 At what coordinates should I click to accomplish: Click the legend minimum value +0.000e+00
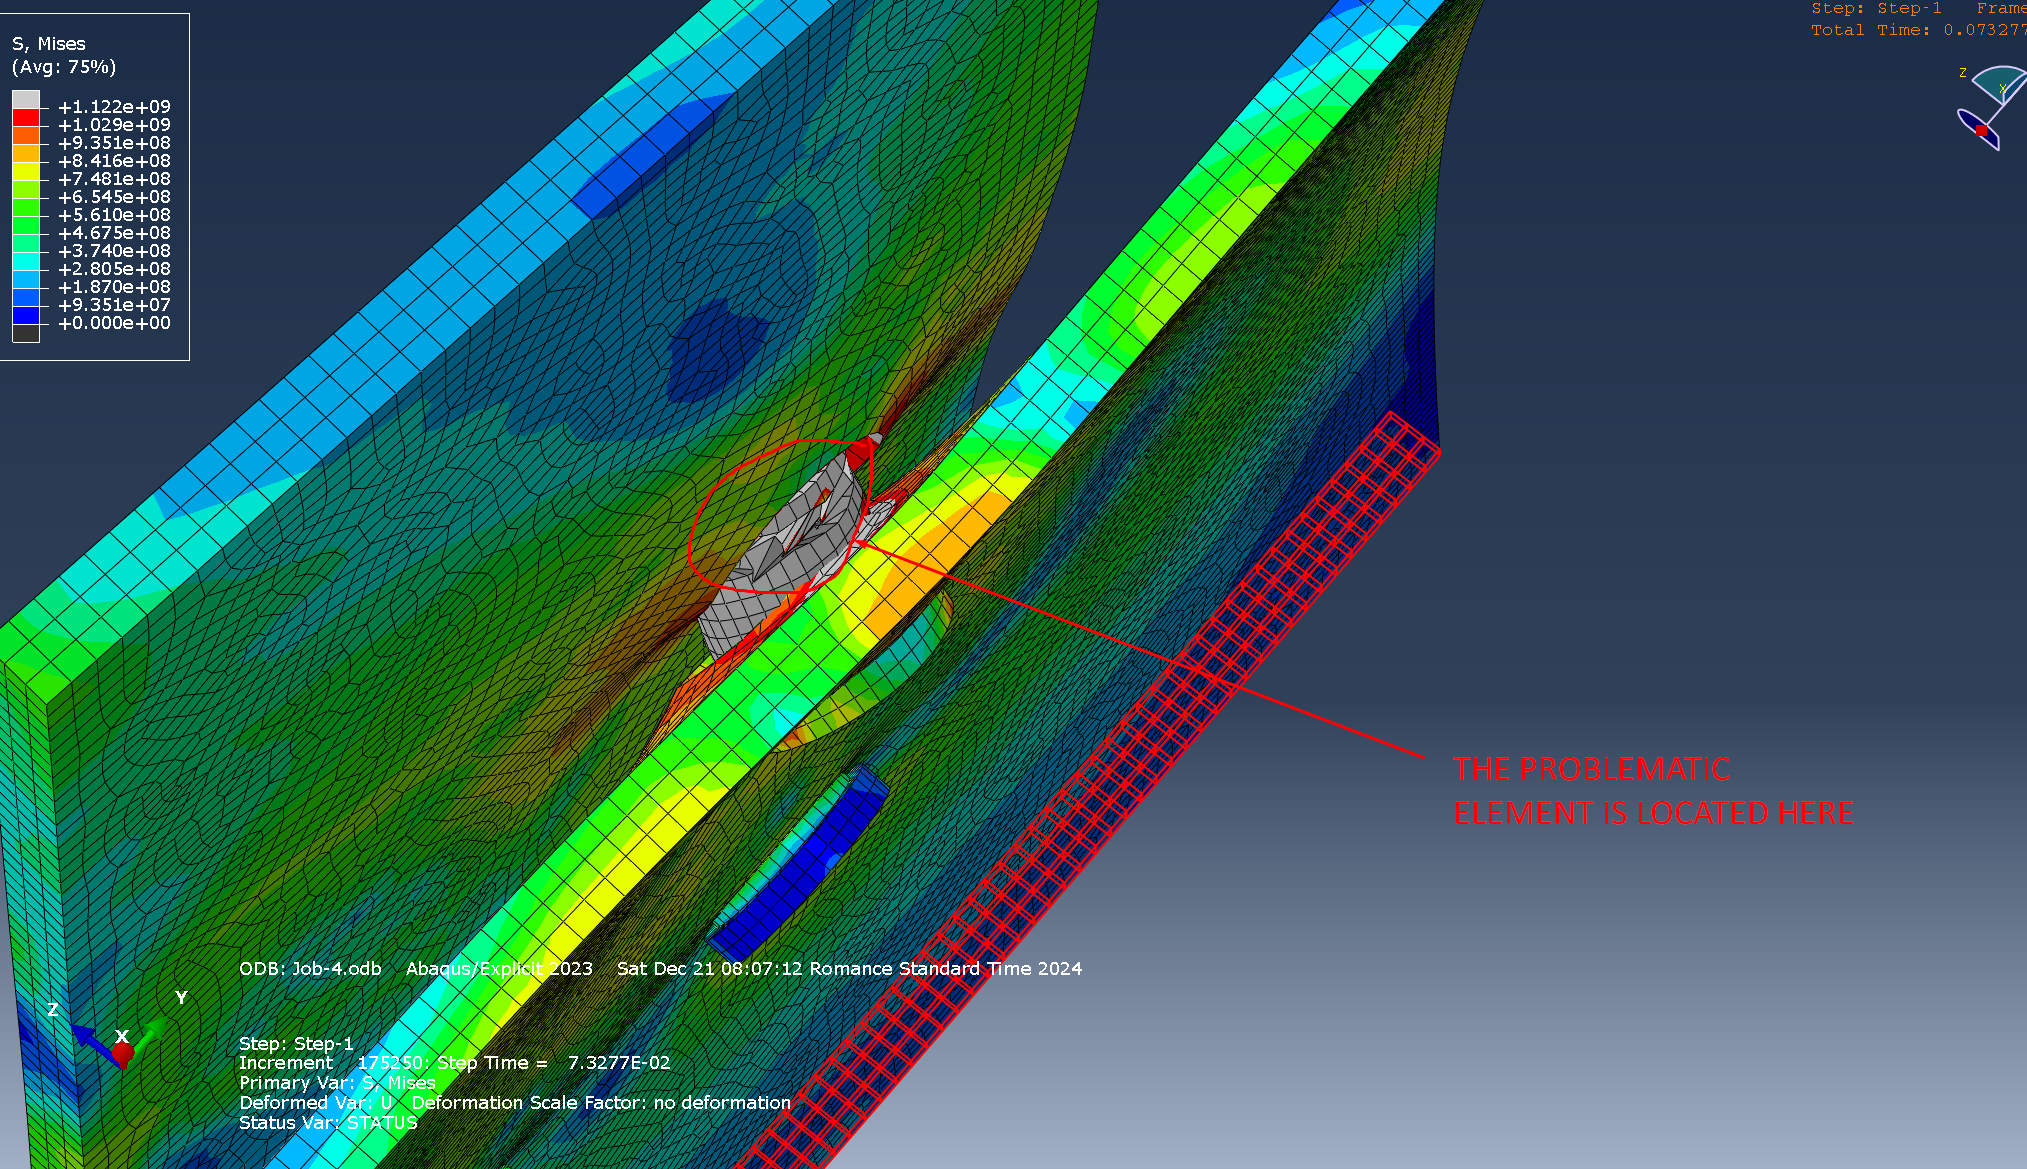[114, 323]
